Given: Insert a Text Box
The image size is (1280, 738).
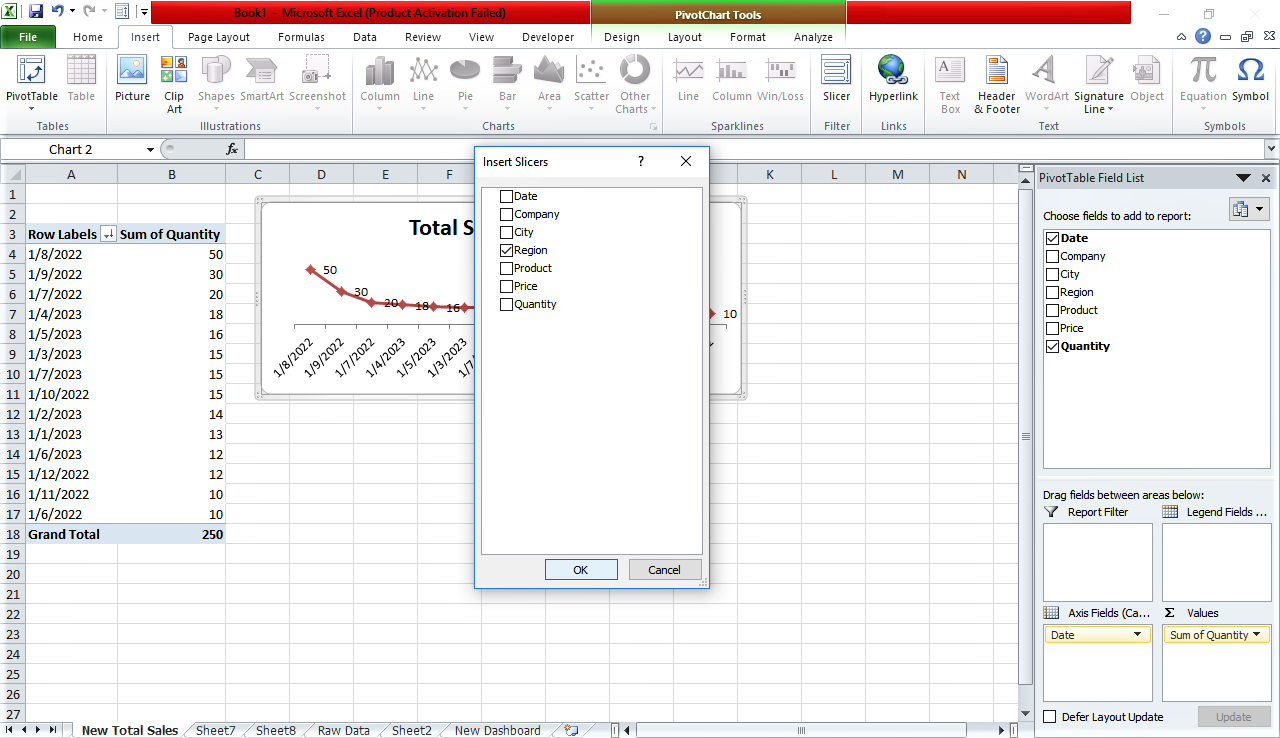Looking at the screenshot, I should point(950,84).
